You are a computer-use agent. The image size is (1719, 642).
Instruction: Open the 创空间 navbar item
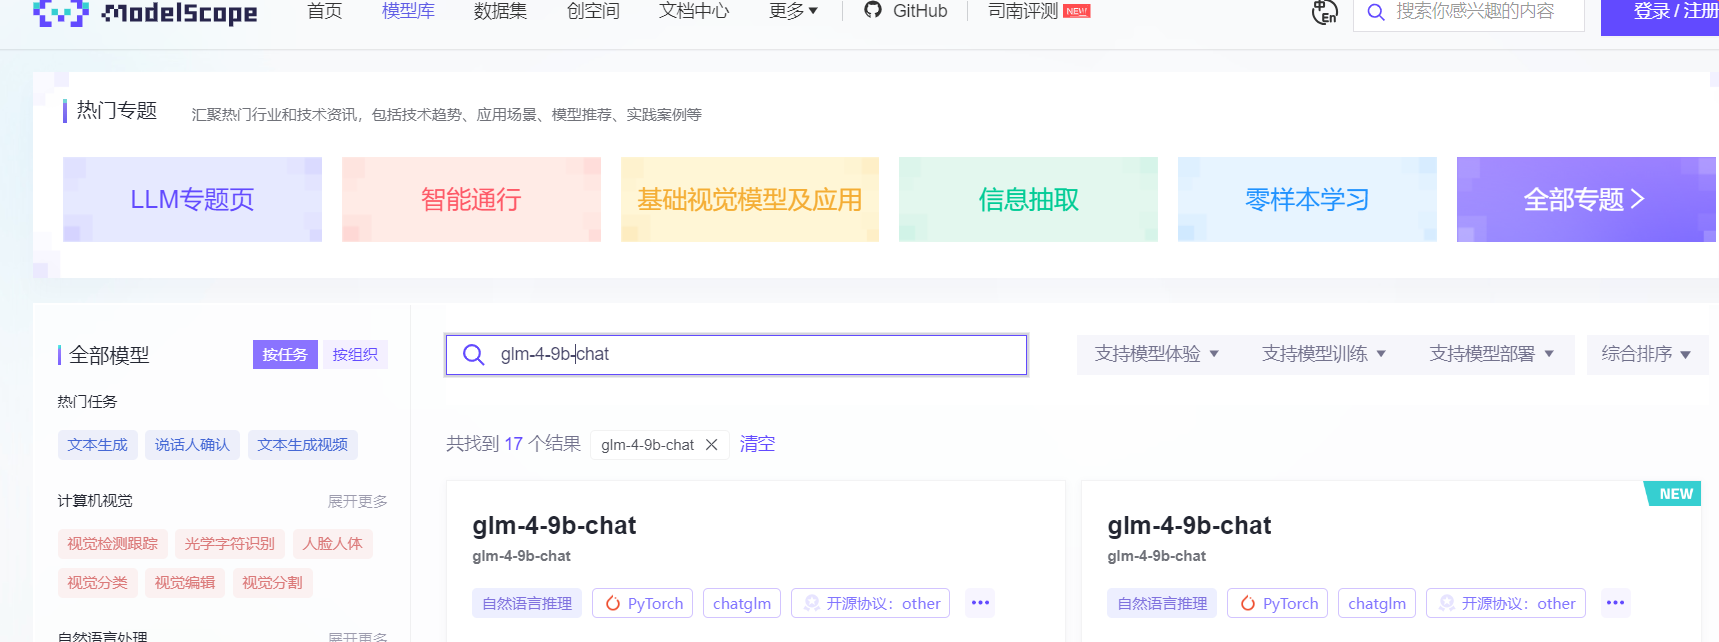click(x=593, y=11)
